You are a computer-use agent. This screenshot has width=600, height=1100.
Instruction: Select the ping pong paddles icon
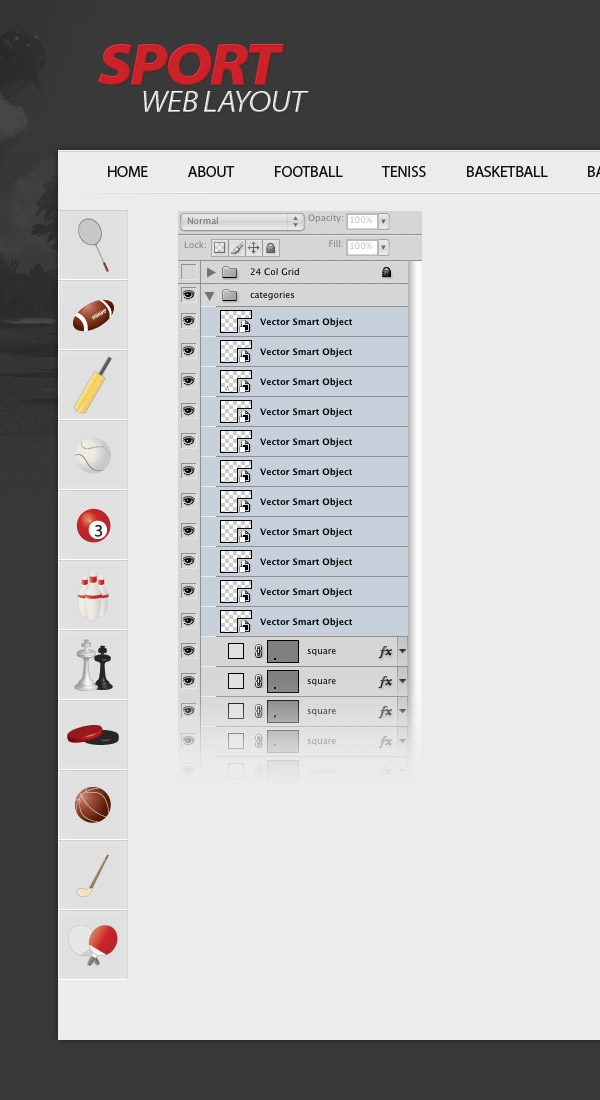coord(93,945)
